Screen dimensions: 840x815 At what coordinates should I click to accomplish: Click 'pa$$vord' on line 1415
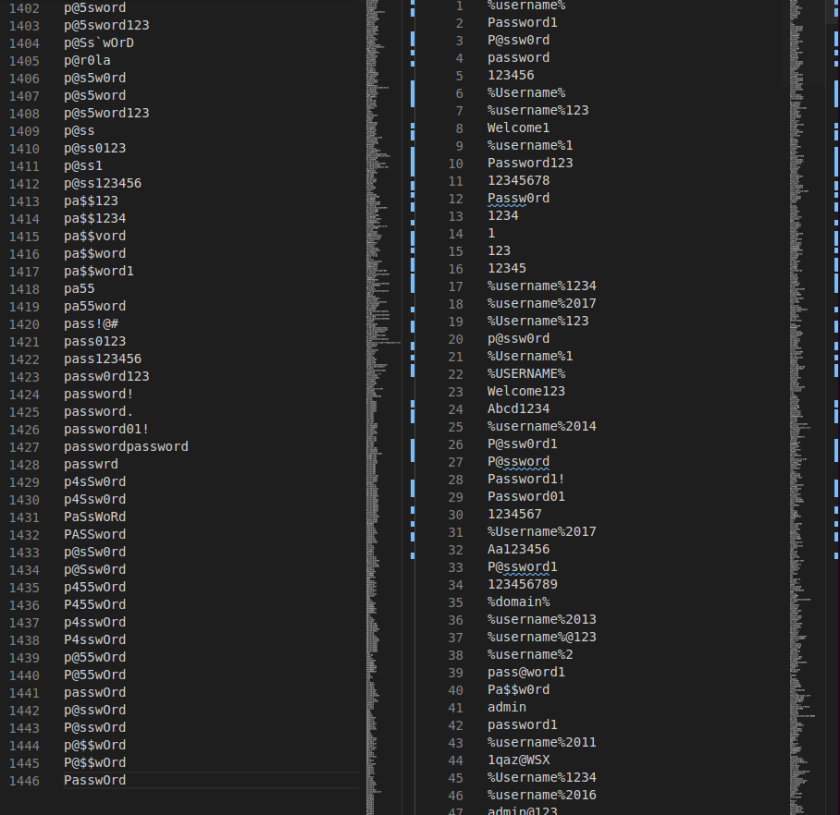coord(95,236)
